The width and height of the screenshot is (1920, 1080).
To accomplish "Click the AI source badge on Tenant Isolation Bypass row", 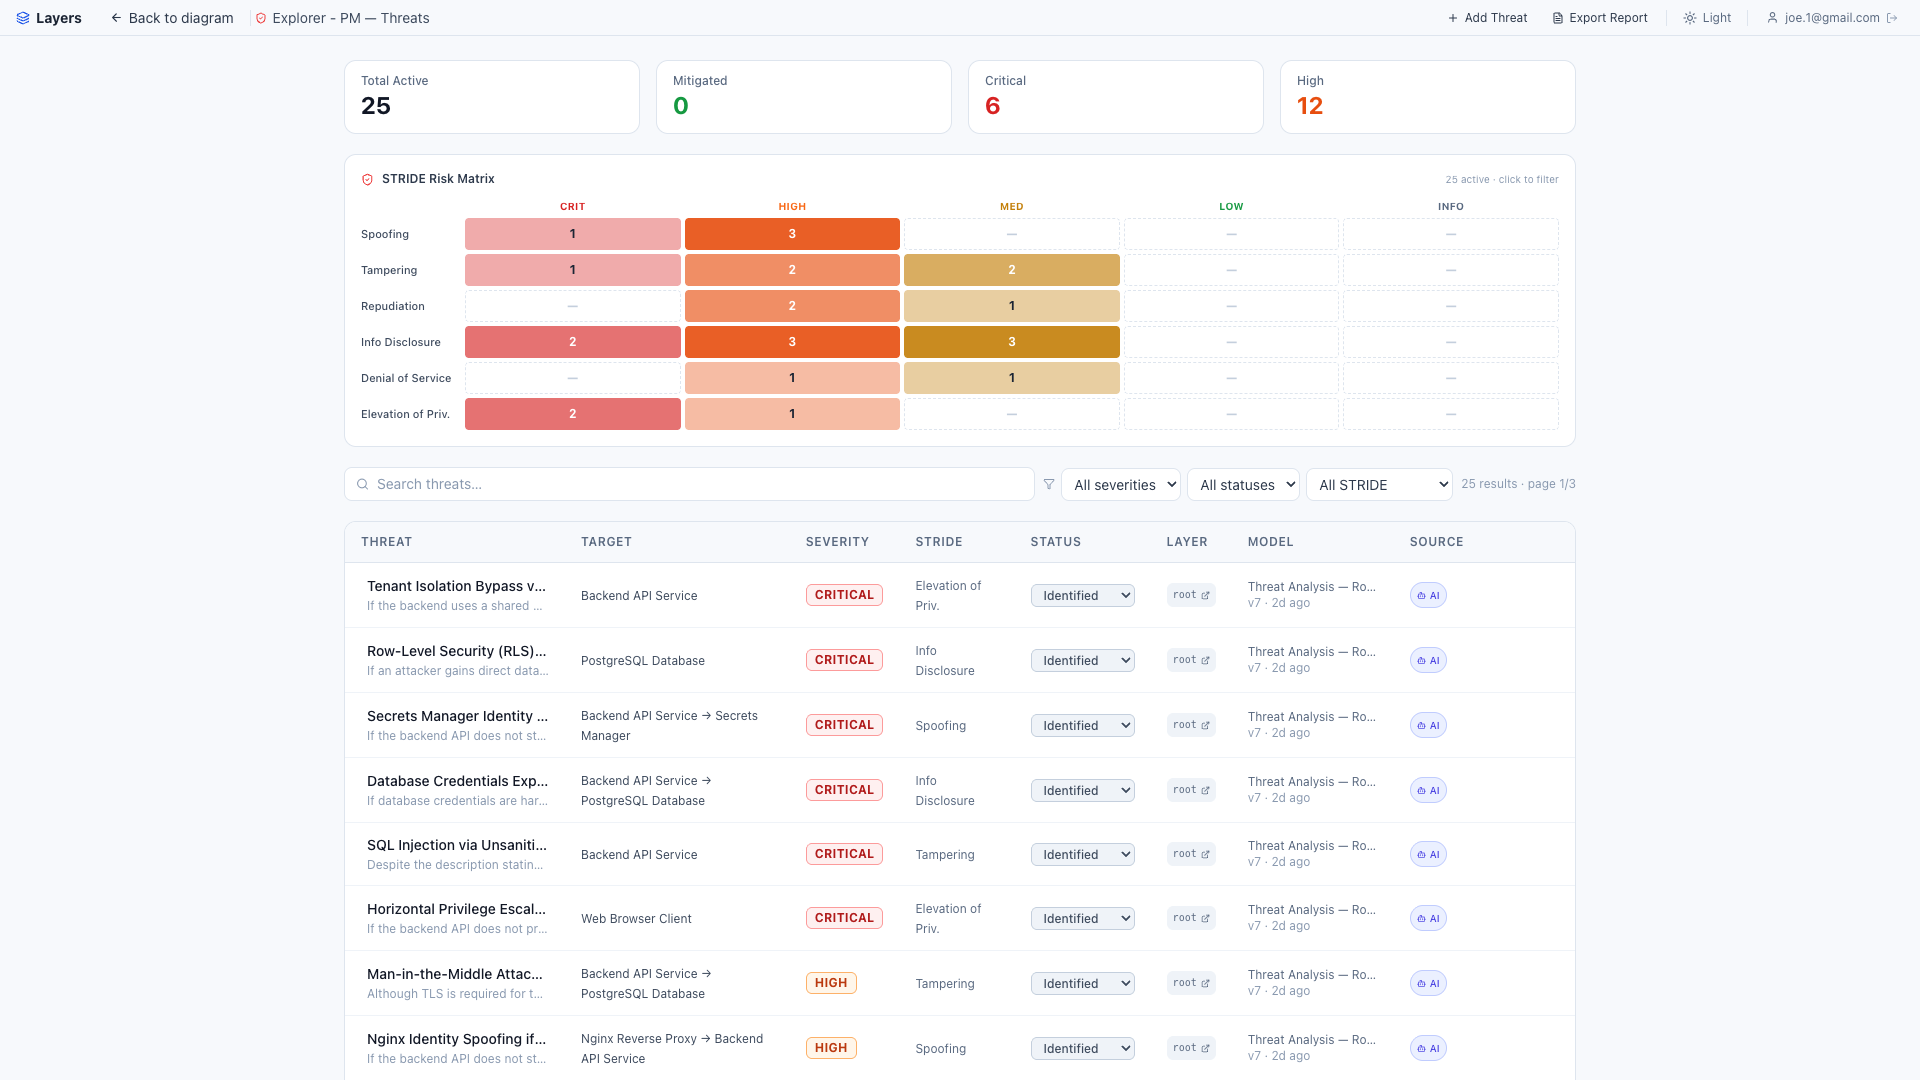I will [1428, 595].
